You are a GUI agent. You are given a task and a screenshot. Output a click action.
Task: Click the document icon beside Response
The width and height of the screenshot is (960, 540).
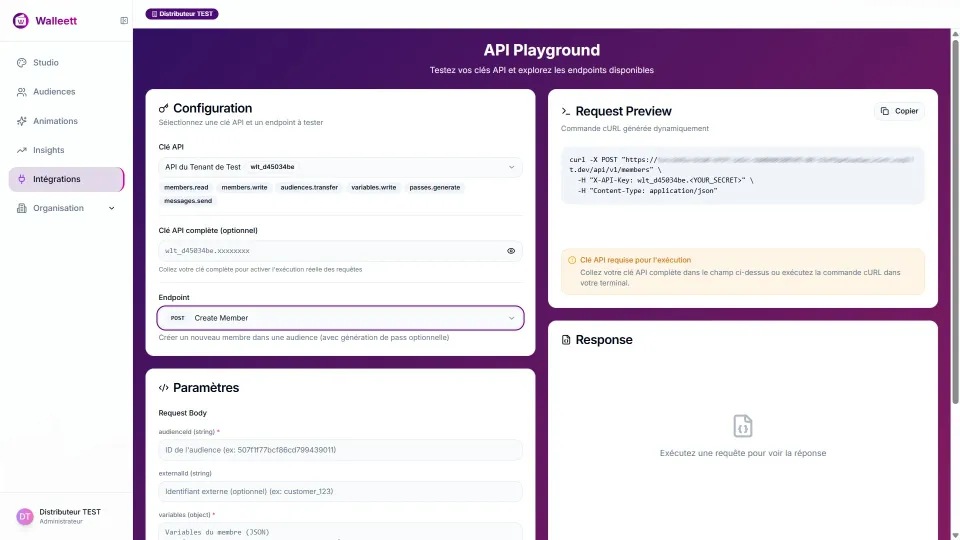pyautogui.click(x=566, y=340)
